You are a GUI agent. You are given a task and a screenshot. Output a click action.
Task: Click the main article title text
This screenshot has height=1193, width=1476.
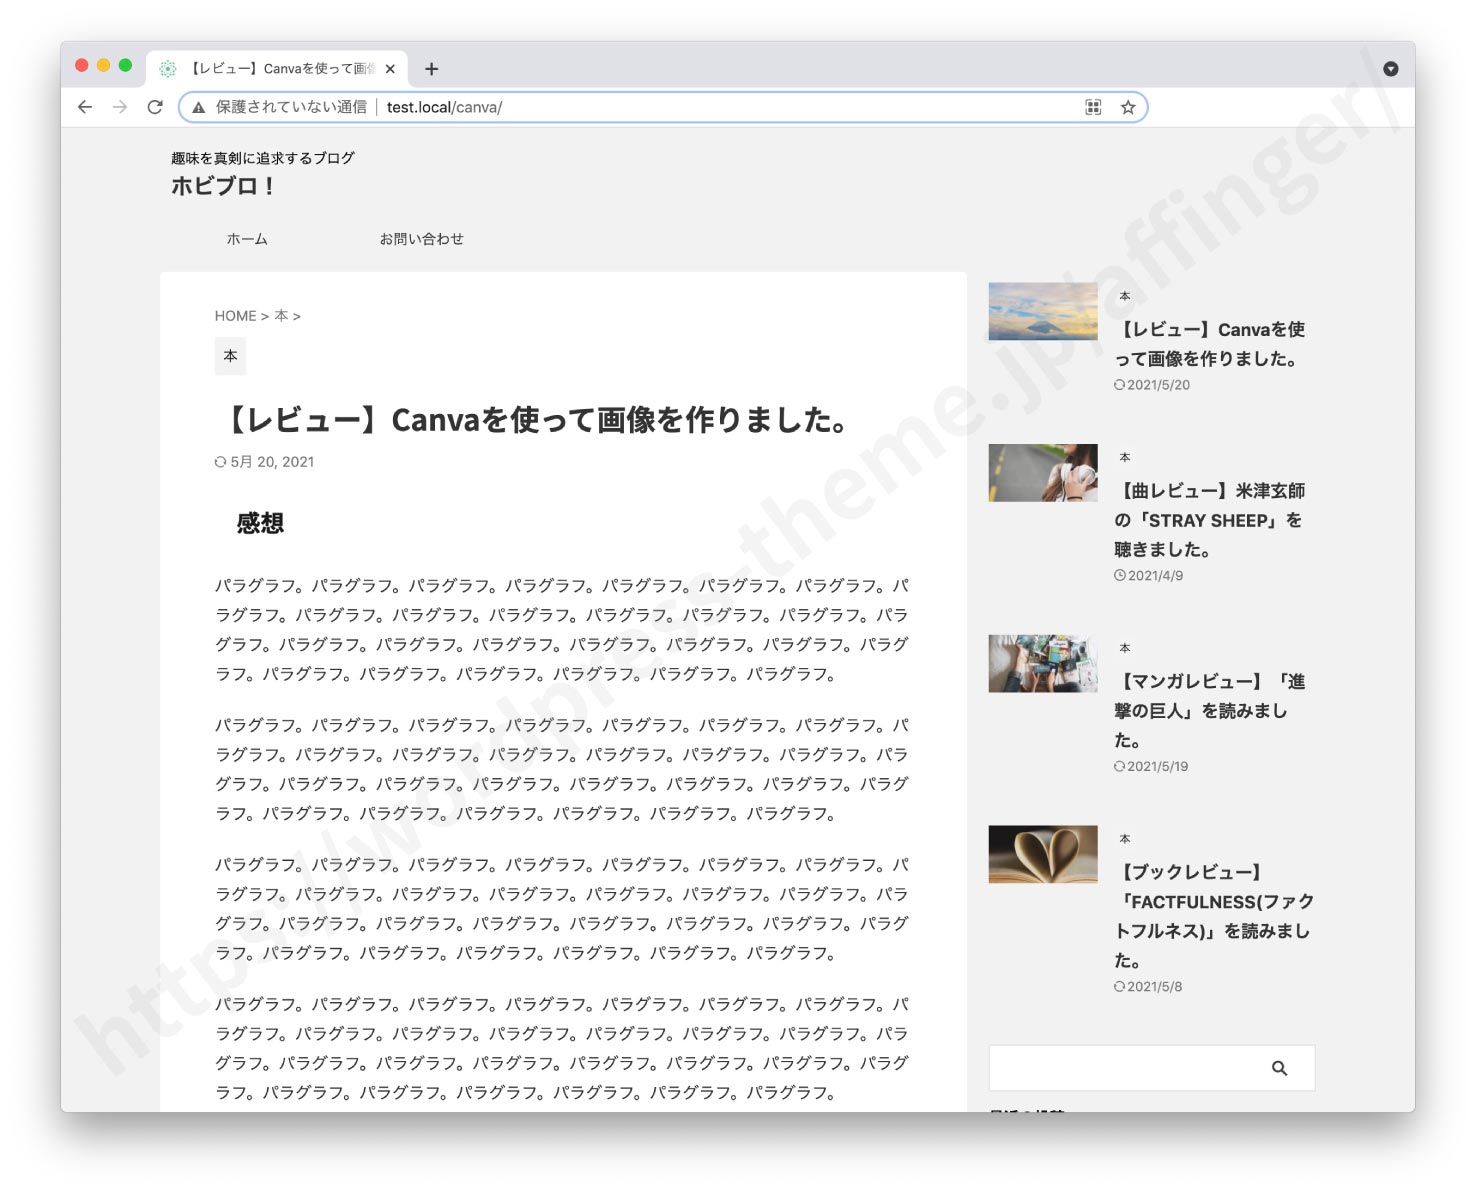[x=532, y=420]
